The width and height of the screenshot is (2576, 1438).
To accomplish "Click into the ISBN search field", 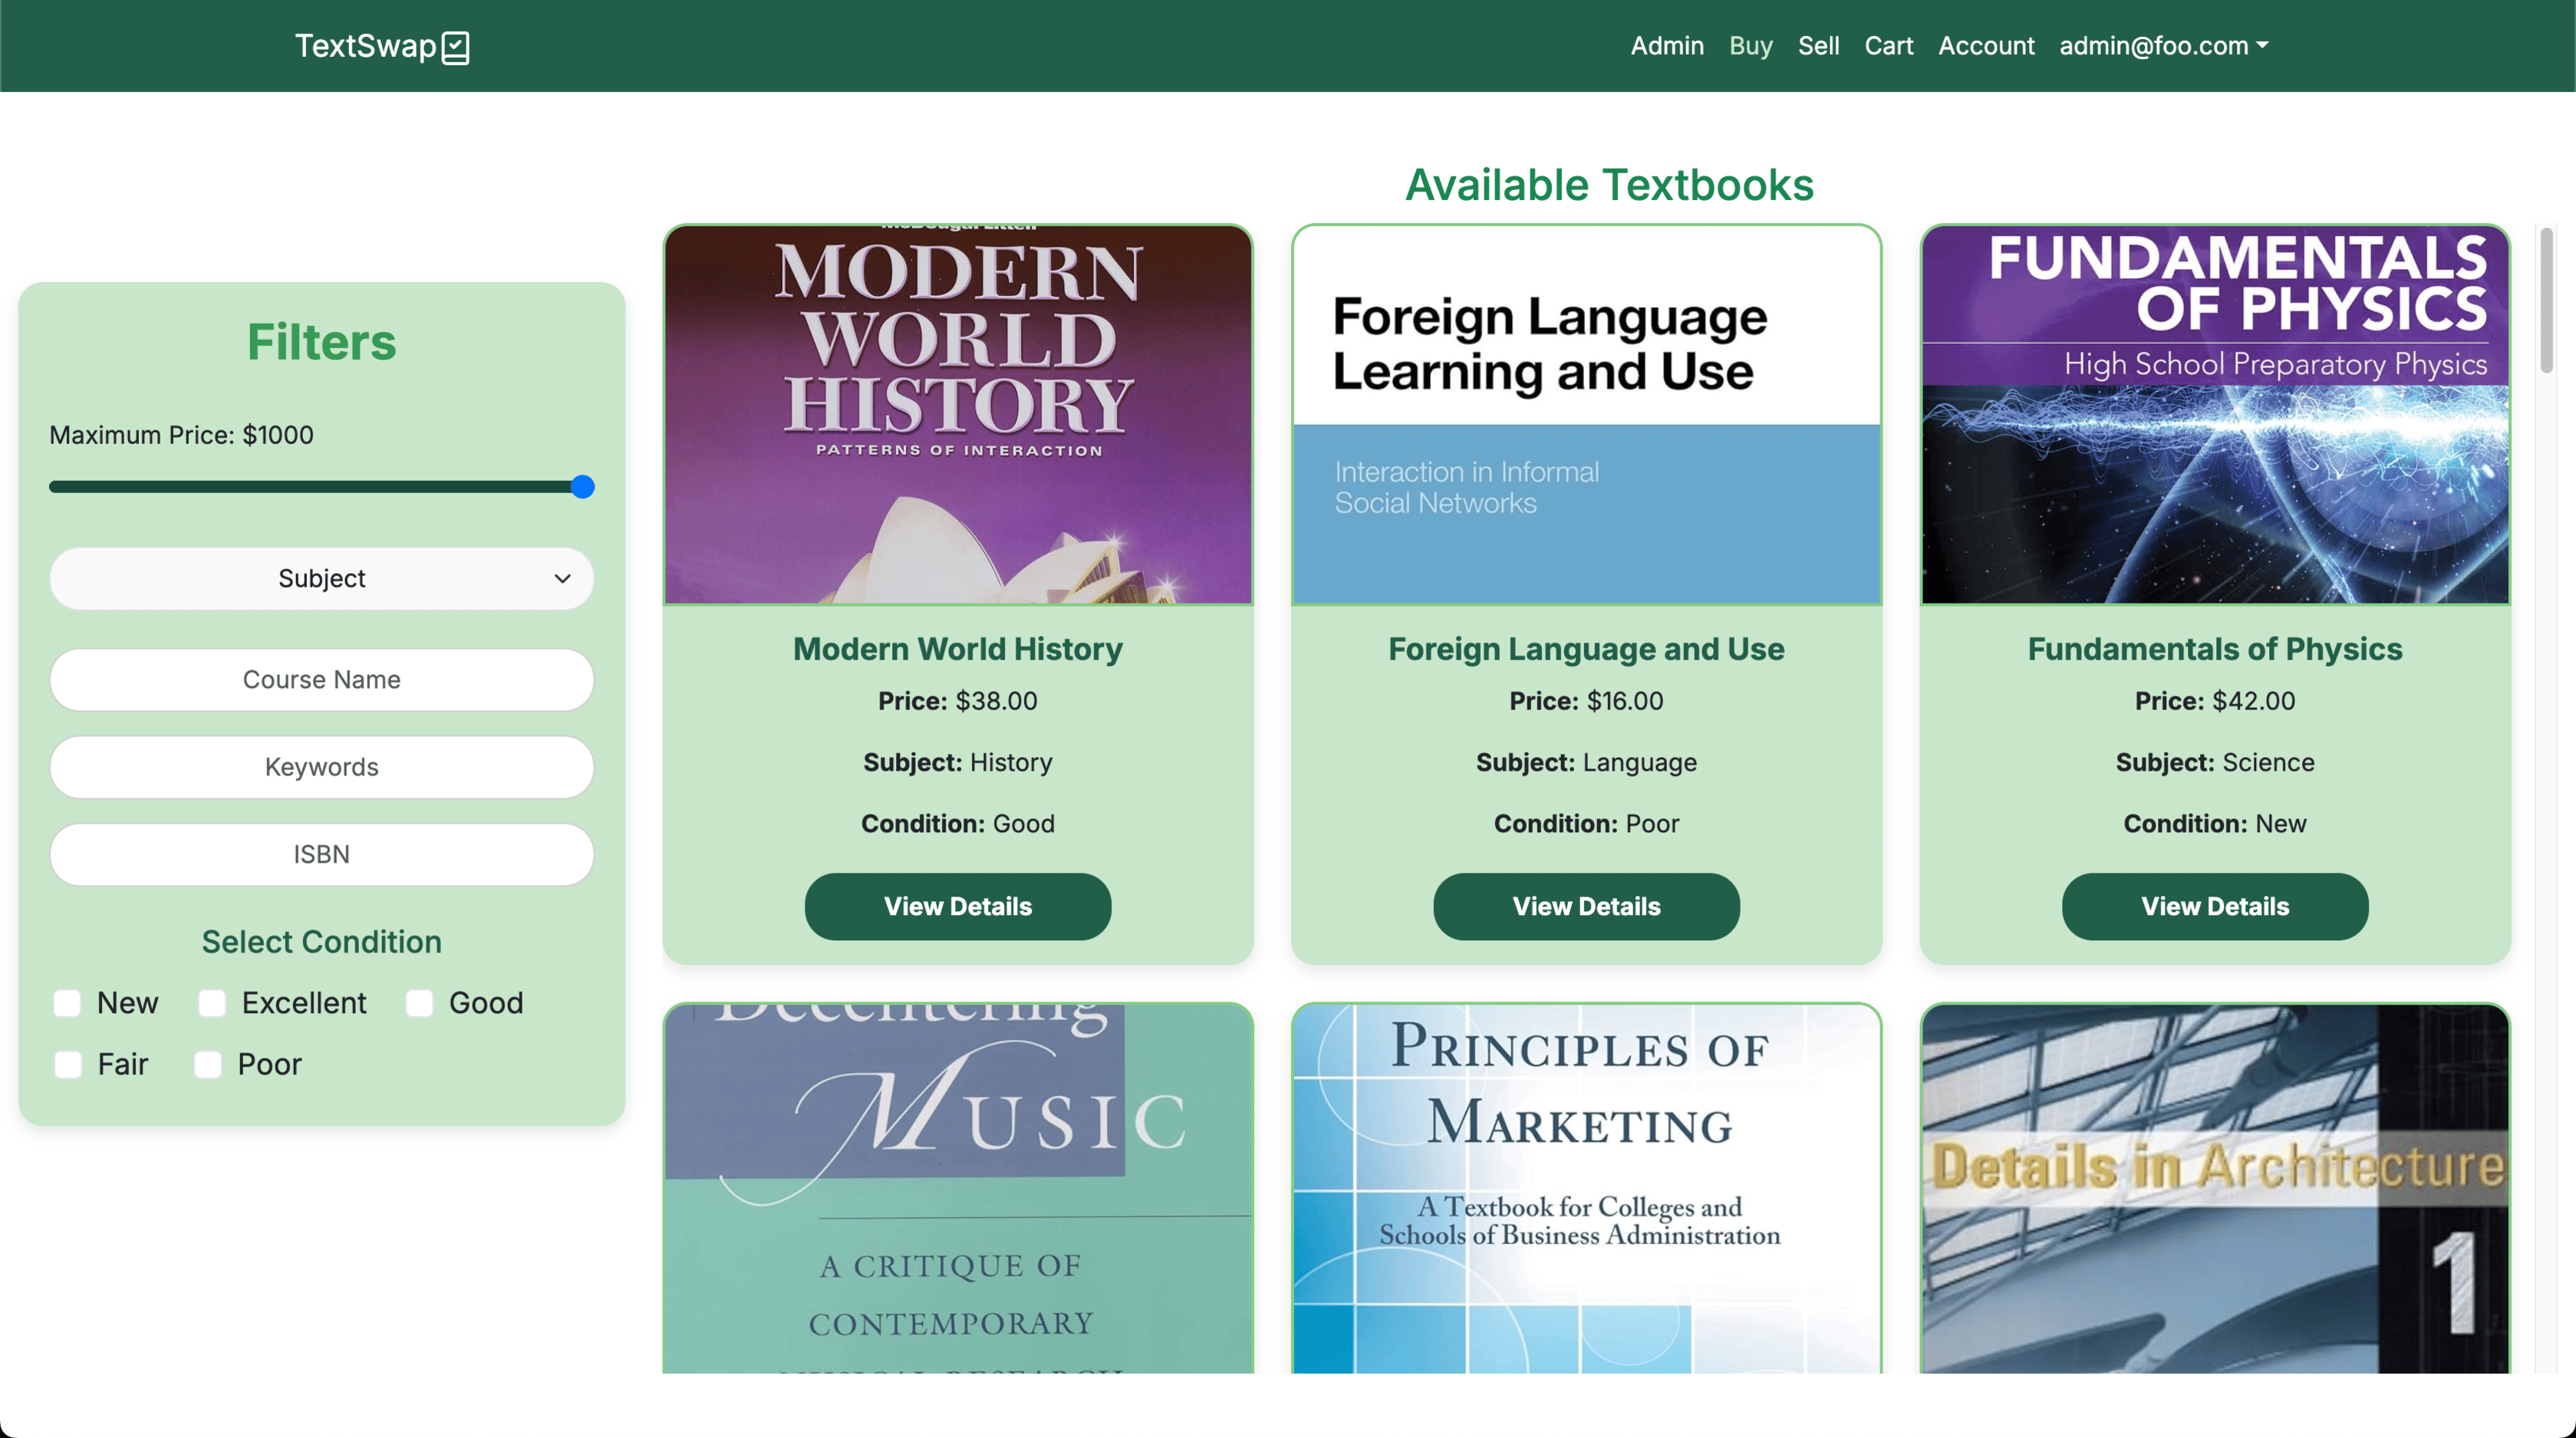I will [321, 854].
